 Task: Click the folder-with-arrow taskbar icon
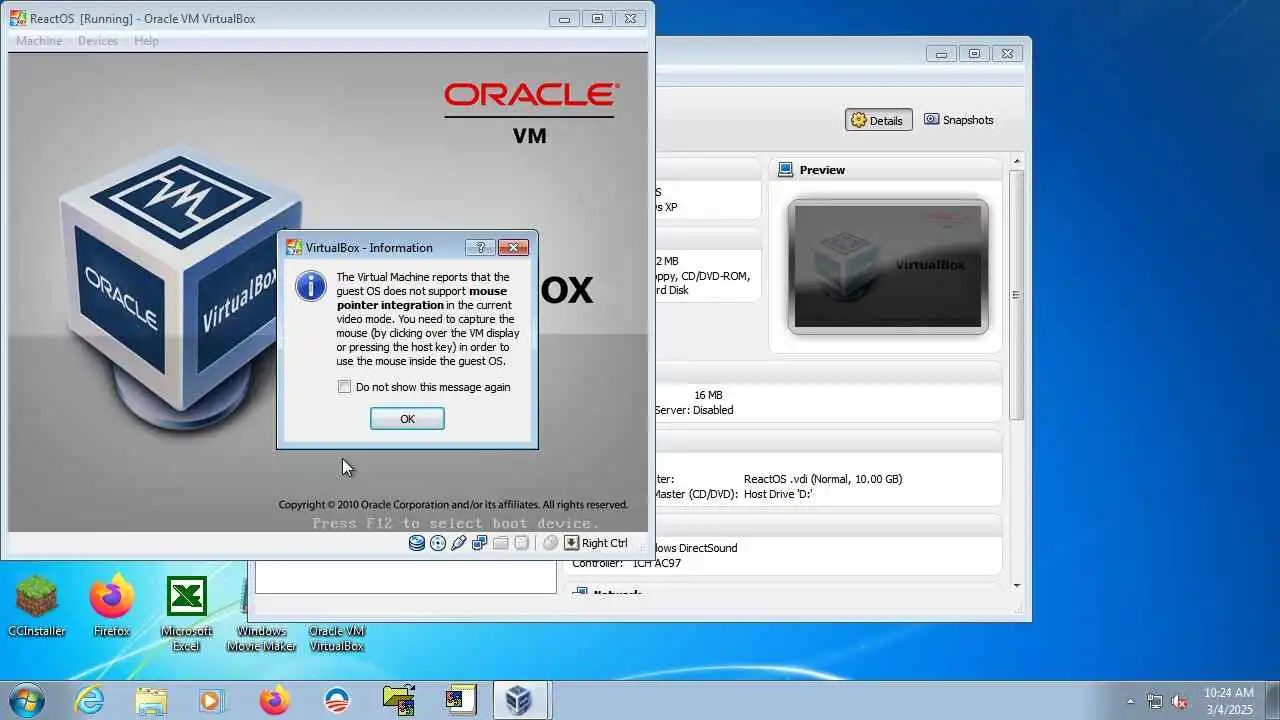[399, 700]
